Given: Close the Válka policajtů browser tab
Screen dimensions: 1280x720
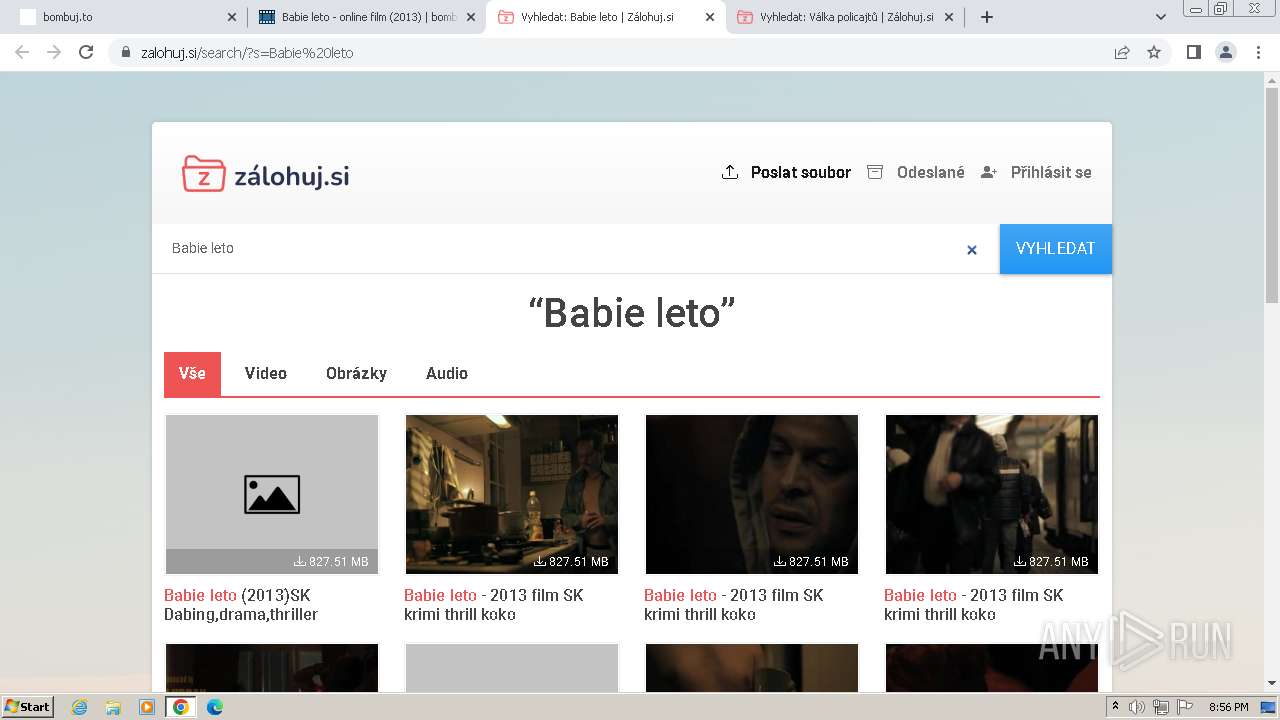Looking at the screenshot, I should click(949, 17).
